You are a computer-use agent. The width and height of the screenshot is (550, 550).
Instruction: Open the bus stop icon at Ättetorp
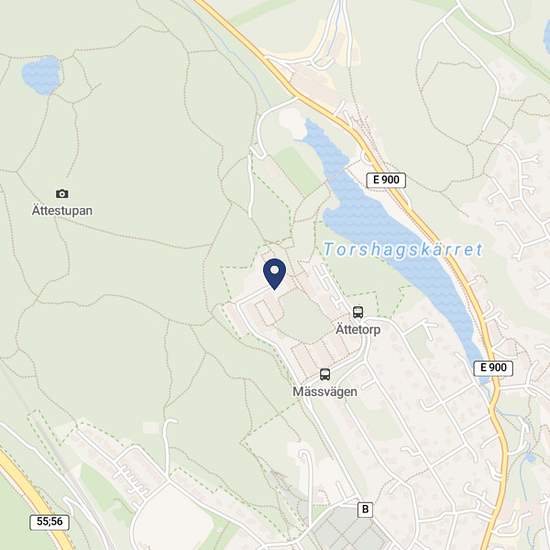[358, 312]
